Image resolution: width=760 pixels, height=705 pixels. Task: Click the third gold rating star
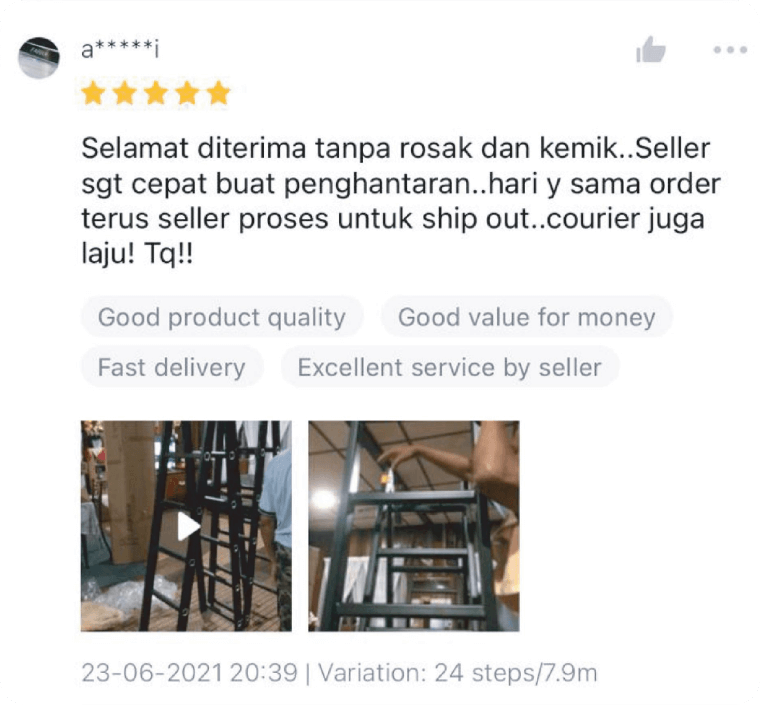pos(156,93)
